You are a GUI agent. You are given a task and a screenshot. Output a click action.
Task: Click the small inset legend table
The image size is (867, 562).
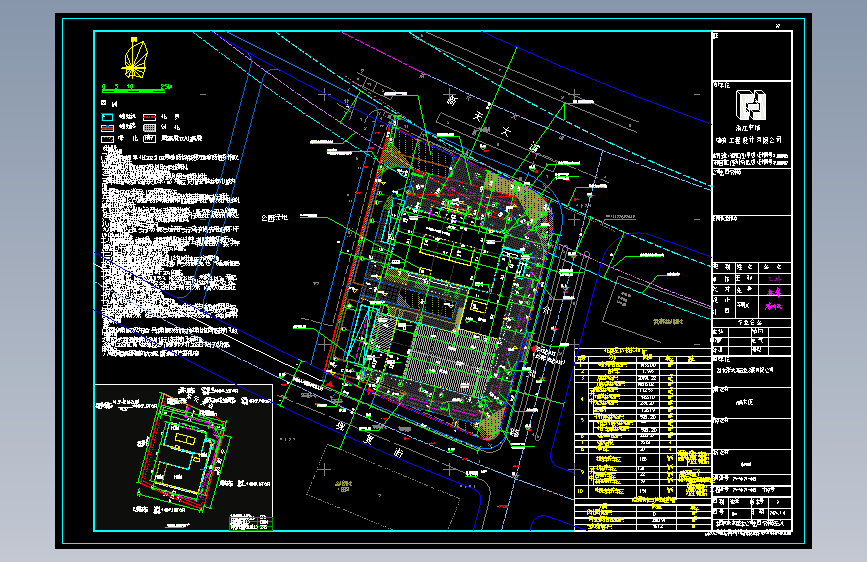[x=250, y=522]
